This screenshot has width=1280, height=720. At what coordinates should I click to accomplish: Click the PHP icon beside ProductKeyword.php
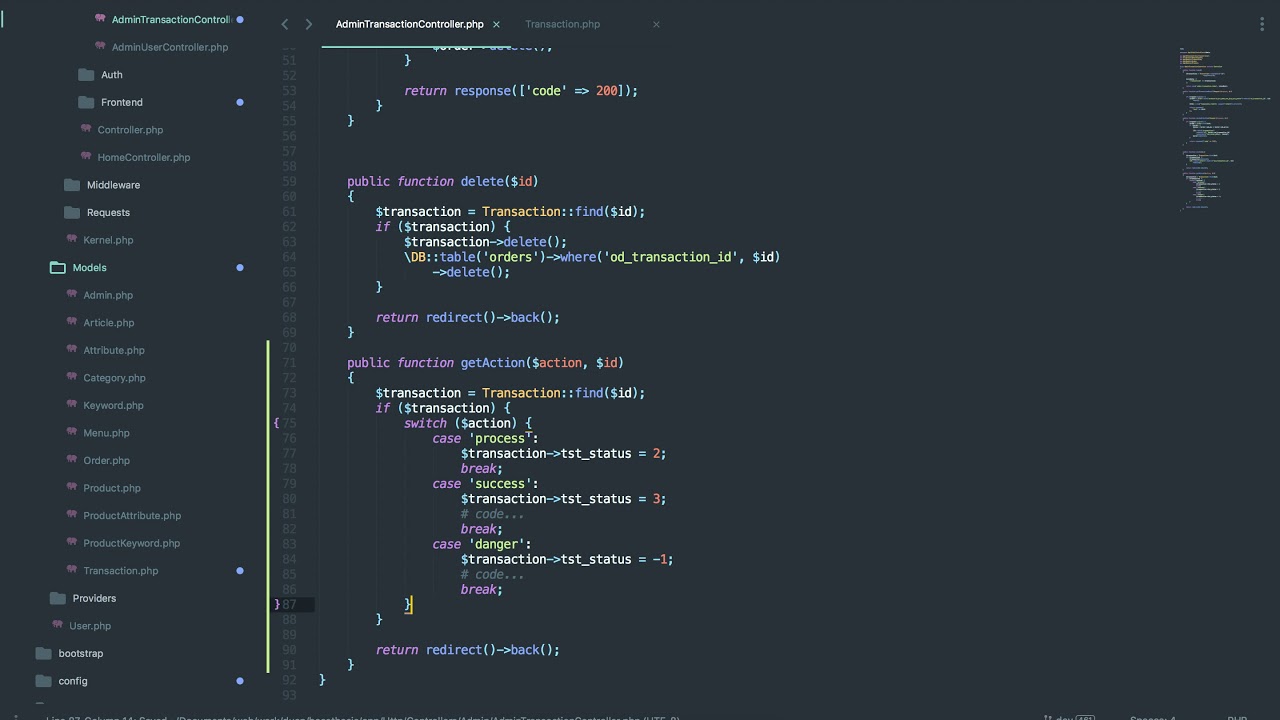click(x=73, y=542)
